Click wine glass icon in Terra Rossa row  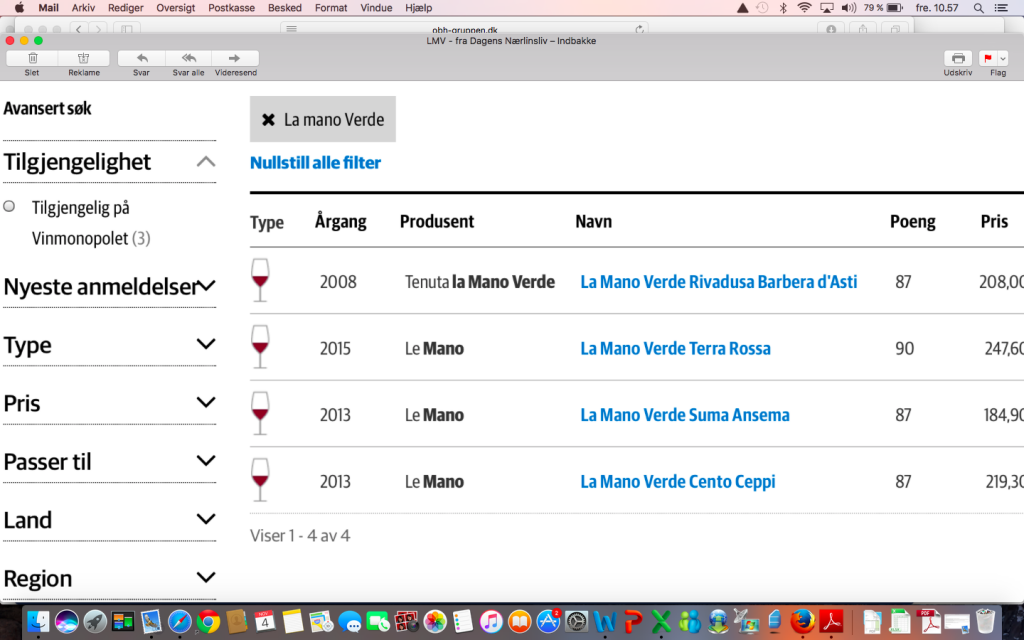(260, 347)
